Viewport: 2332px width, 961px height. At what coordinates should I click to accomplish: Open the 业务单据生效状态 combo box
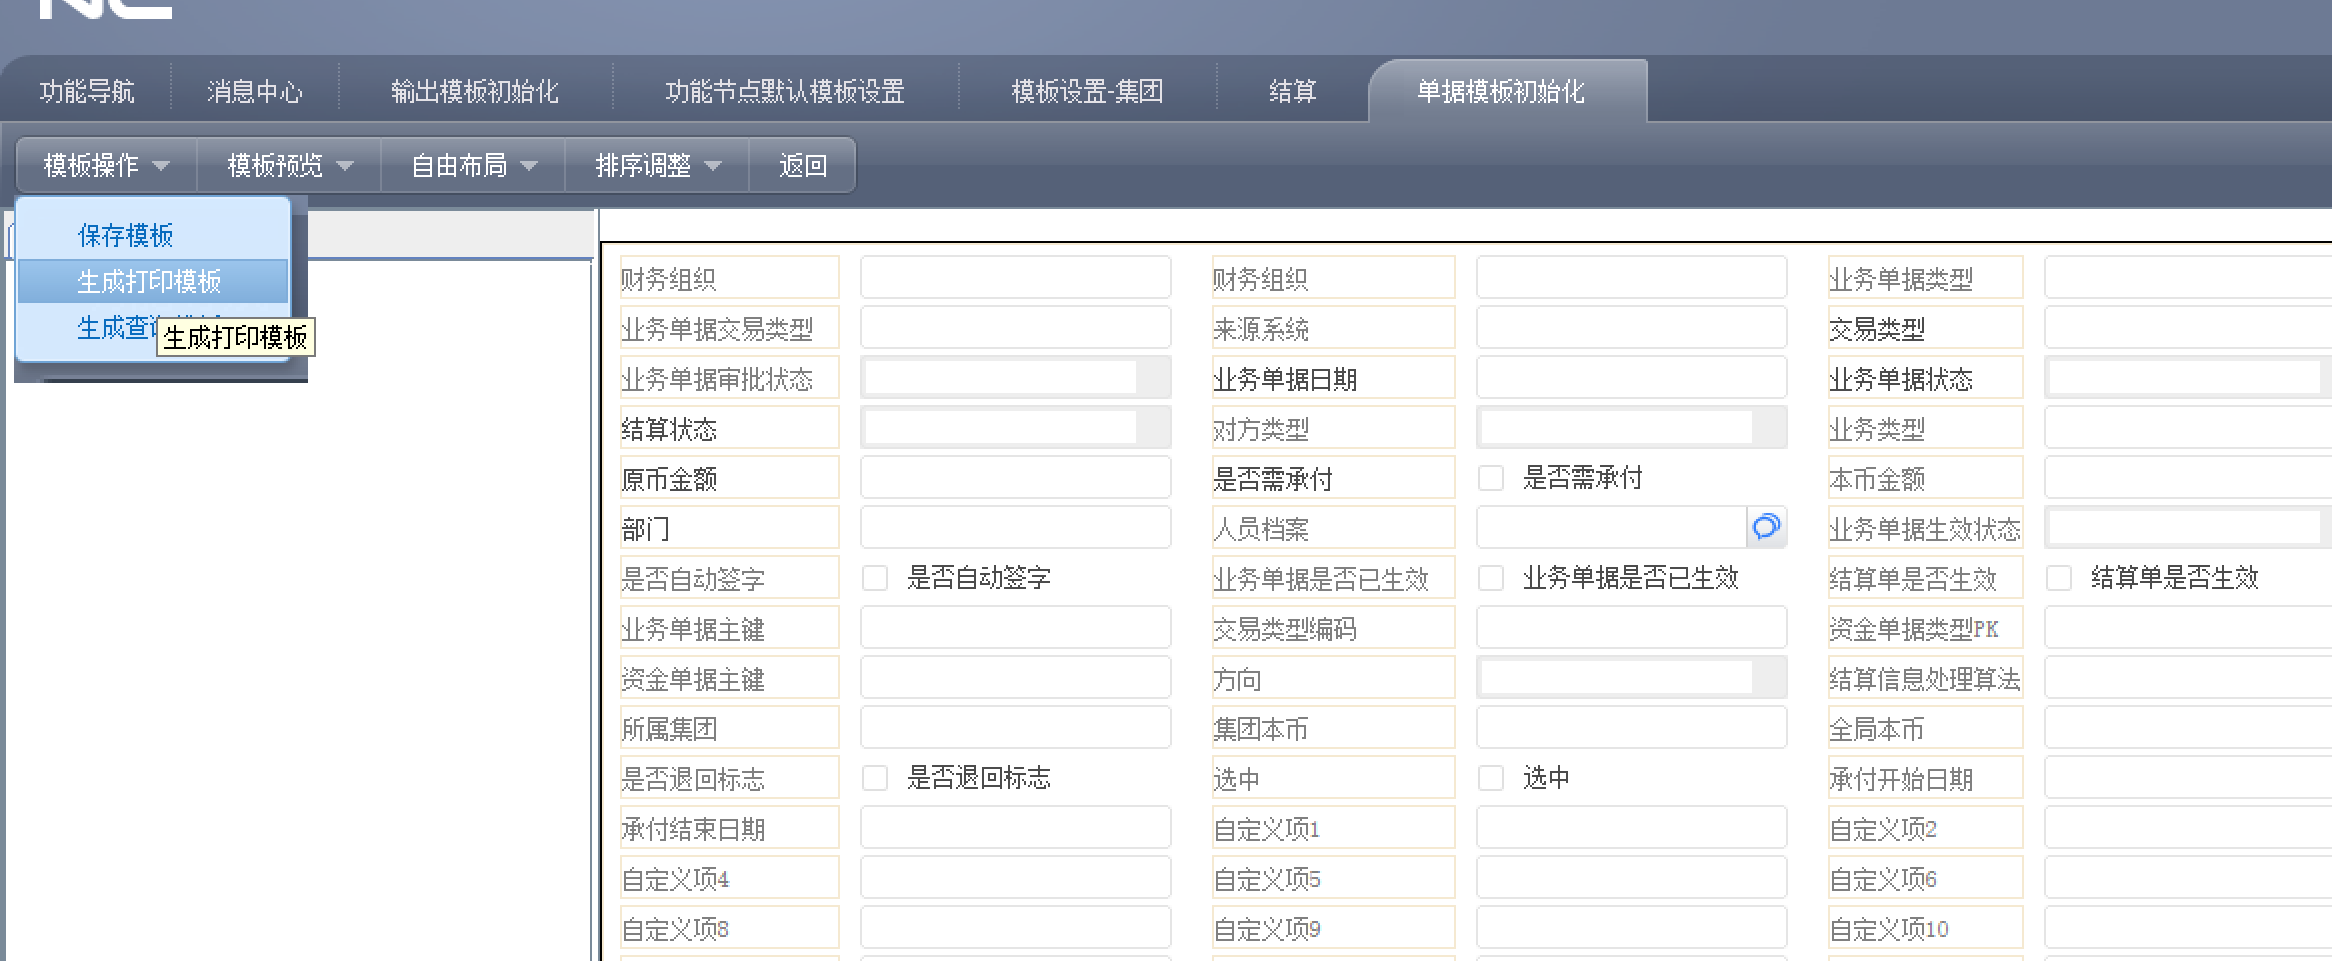pyautogui.click(x=2188, y=527)
